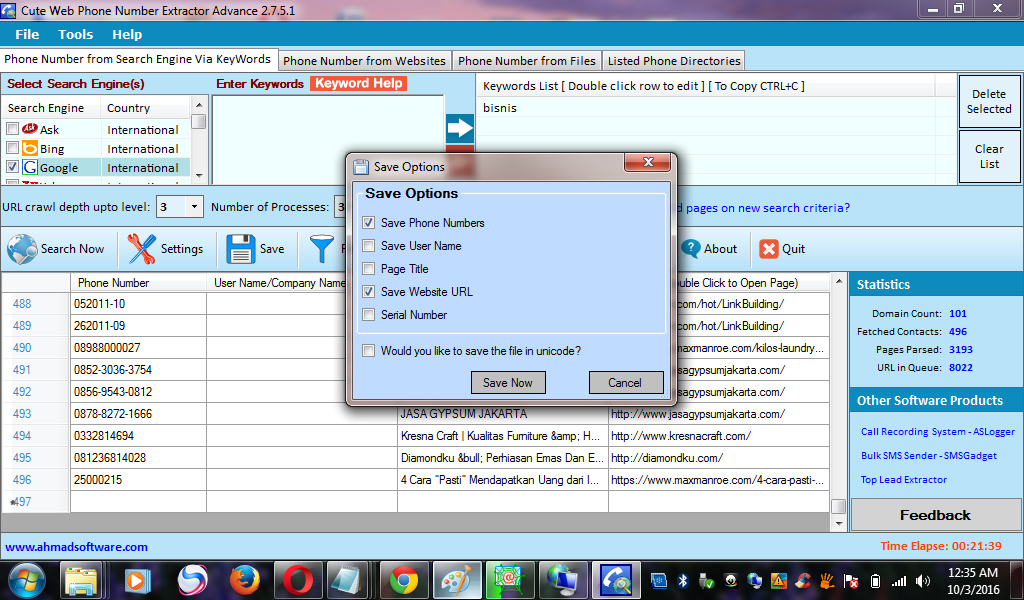Click the blue funnel filter icon

321,249
